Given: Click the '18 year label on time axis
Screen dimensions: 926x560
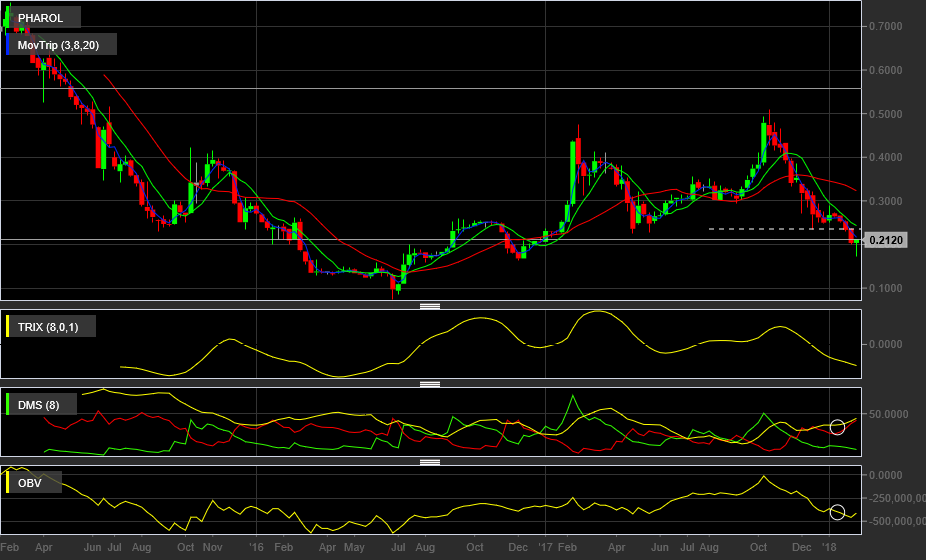Looking at the screenshot, I should pyautogui.click(x=829, y=547).
